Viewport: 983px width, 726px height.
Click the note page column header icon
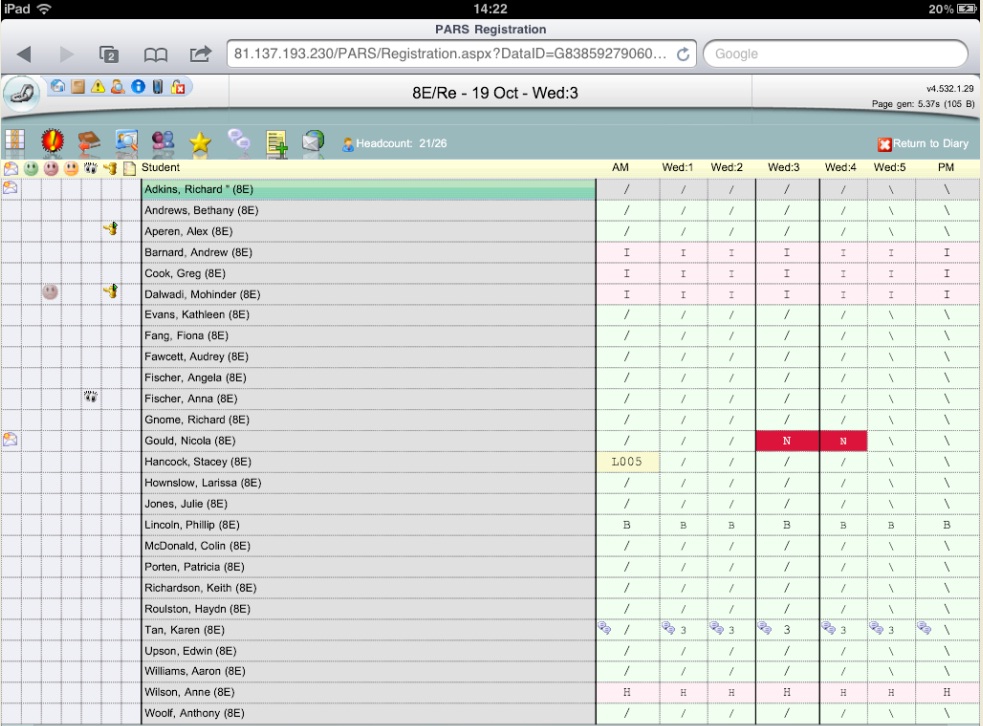tap(129, 168)
